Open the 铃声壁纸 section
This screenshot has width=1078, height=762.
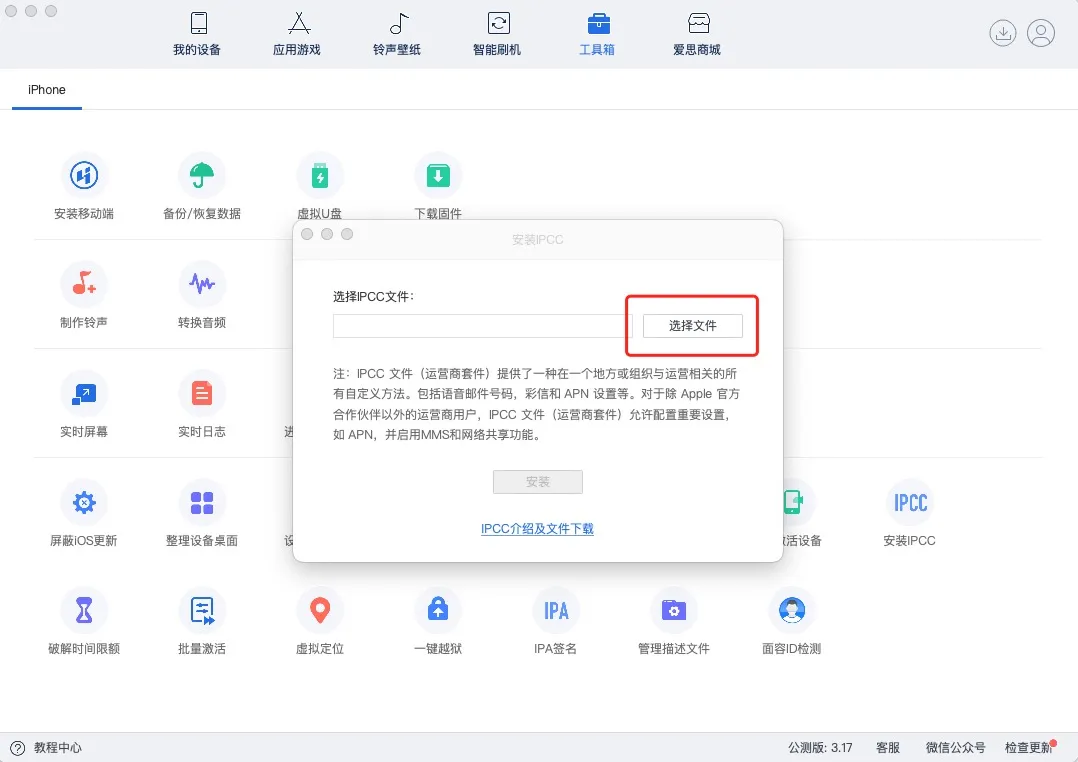click(397, 34)
